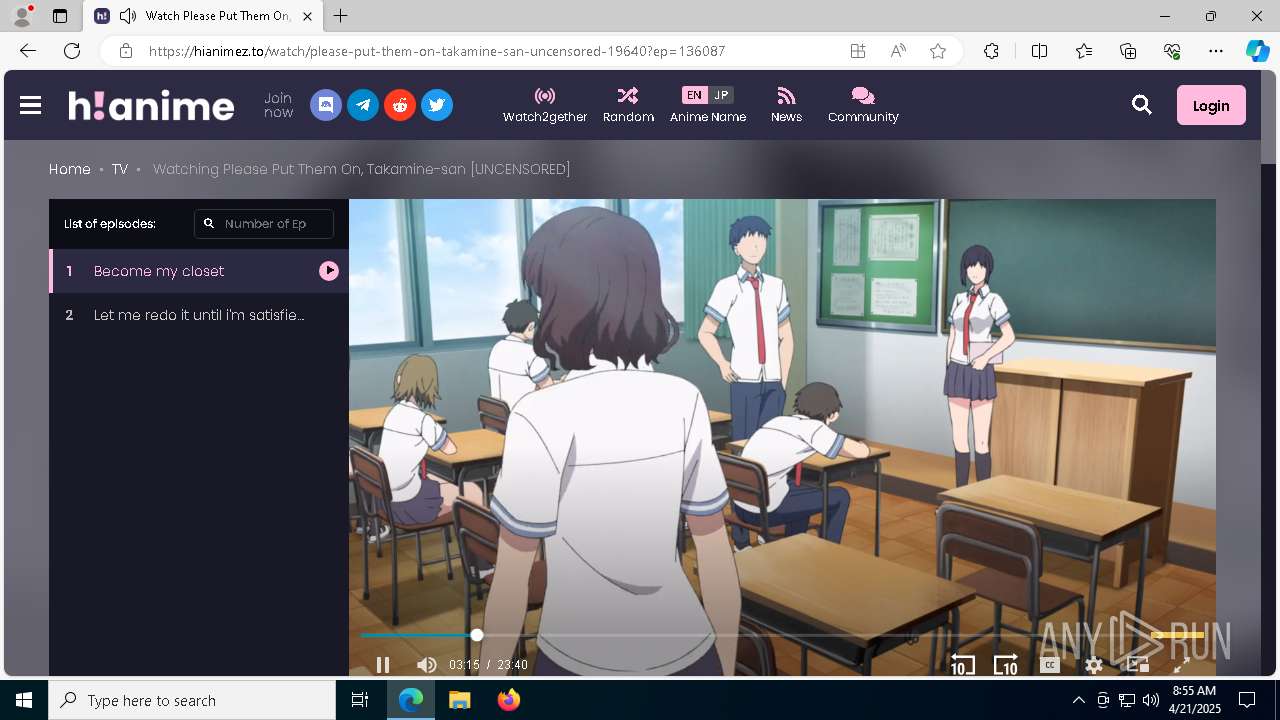Select episode 1 Become my closet

pos(199,271)
